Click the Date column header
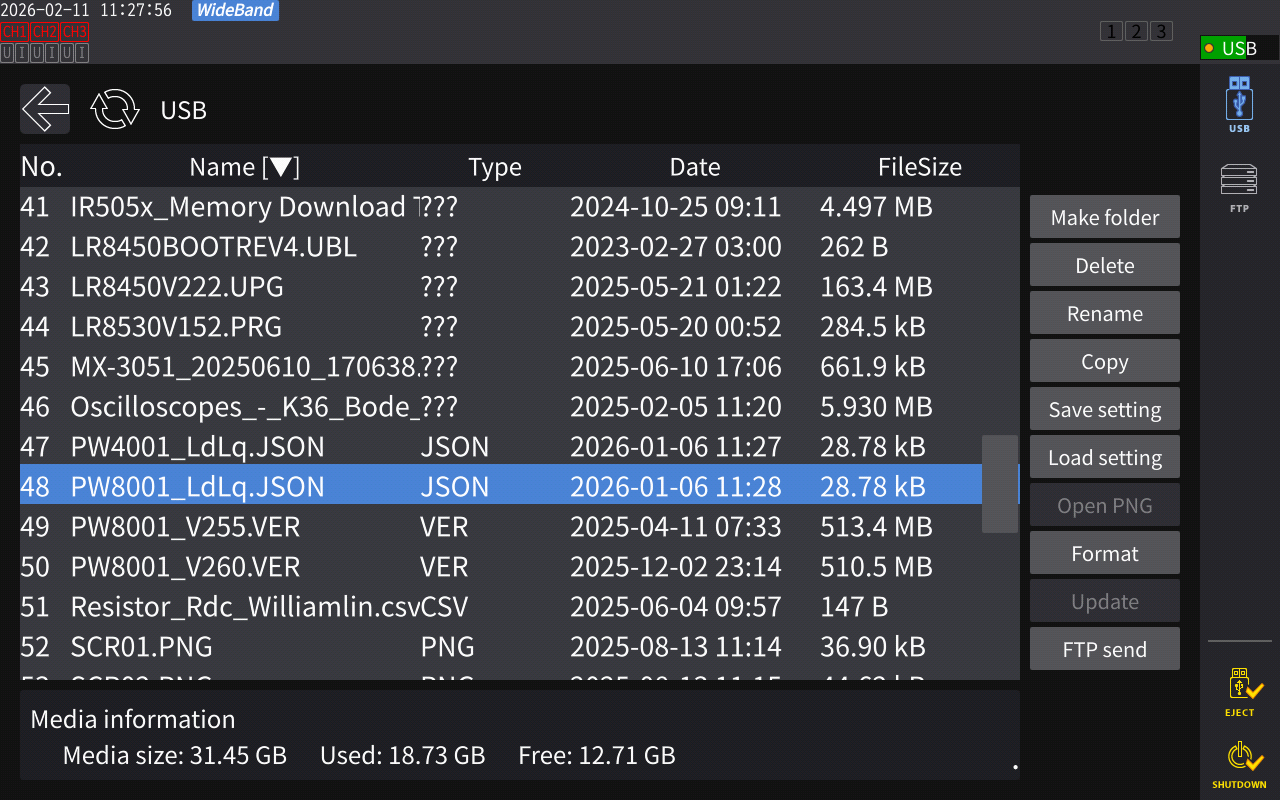 (695, 167)
